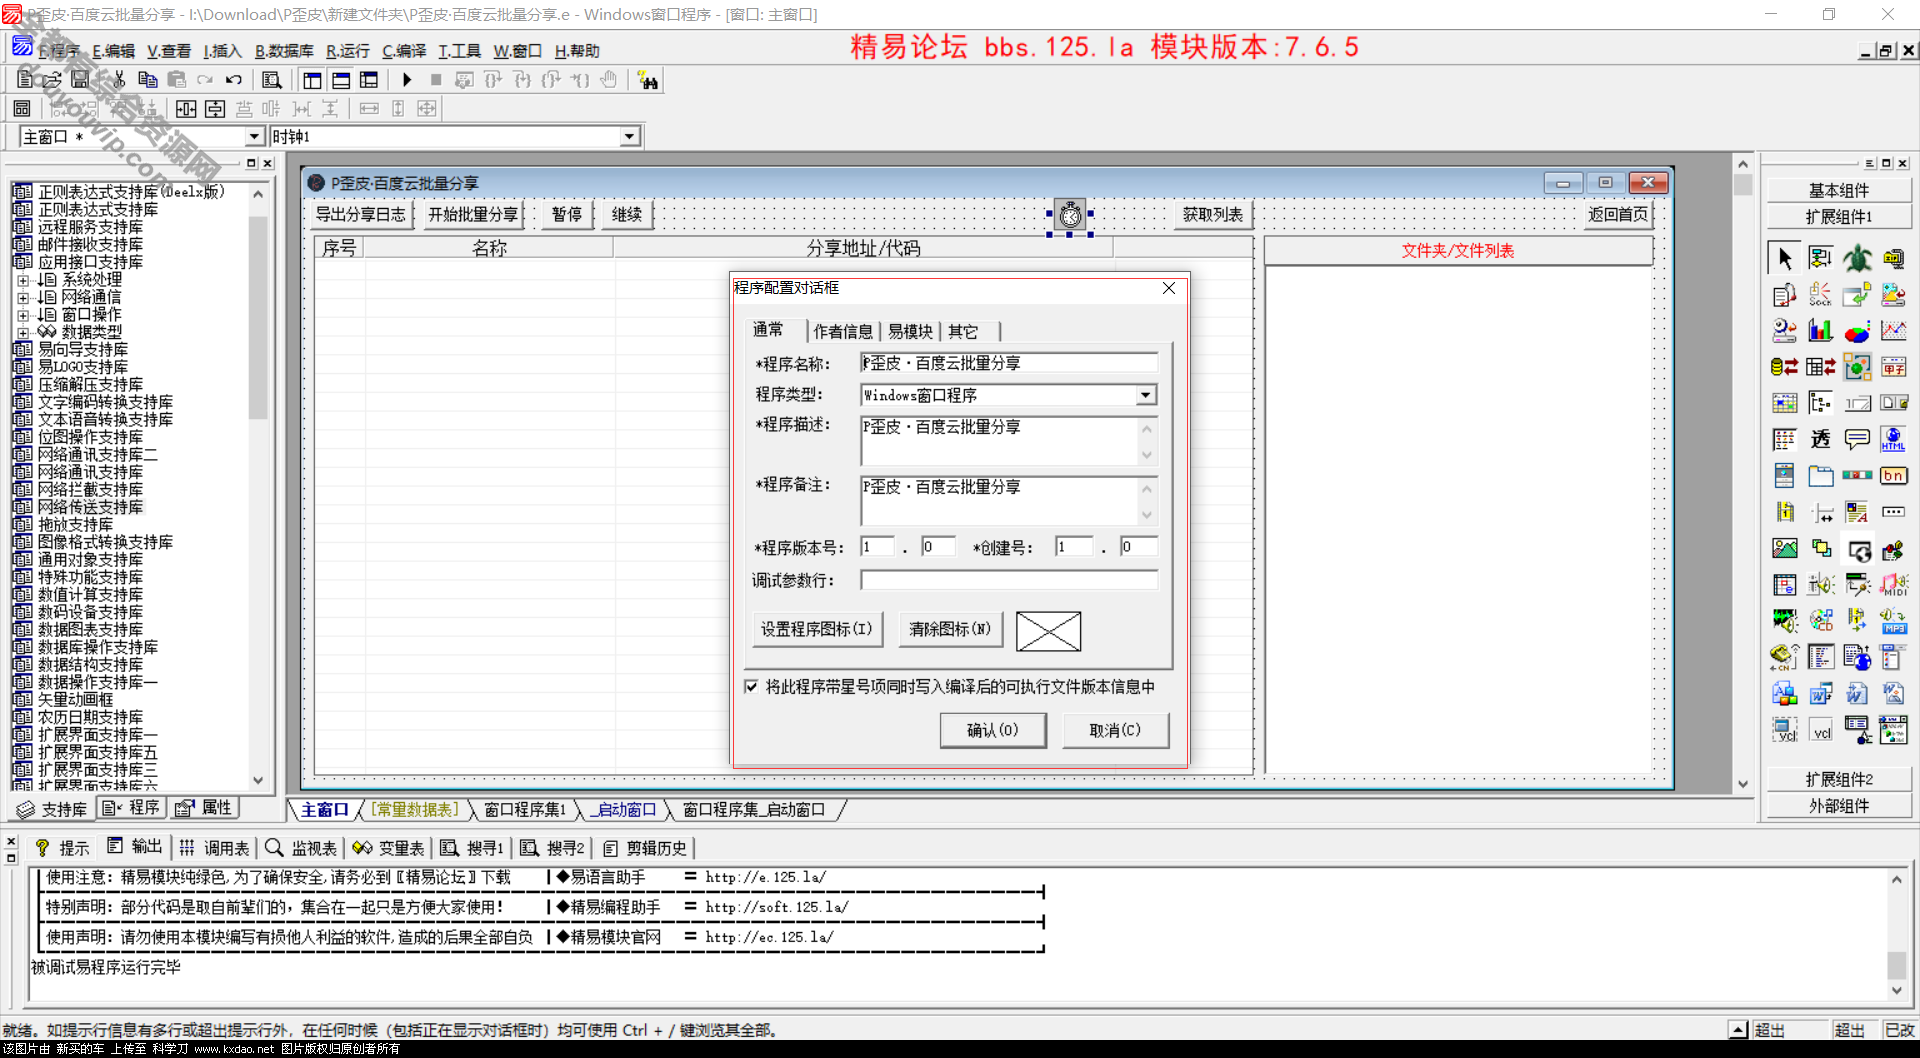Open the R.运行 menu
This screenshot has height=1058, width=1920.
tap(348, 51)
